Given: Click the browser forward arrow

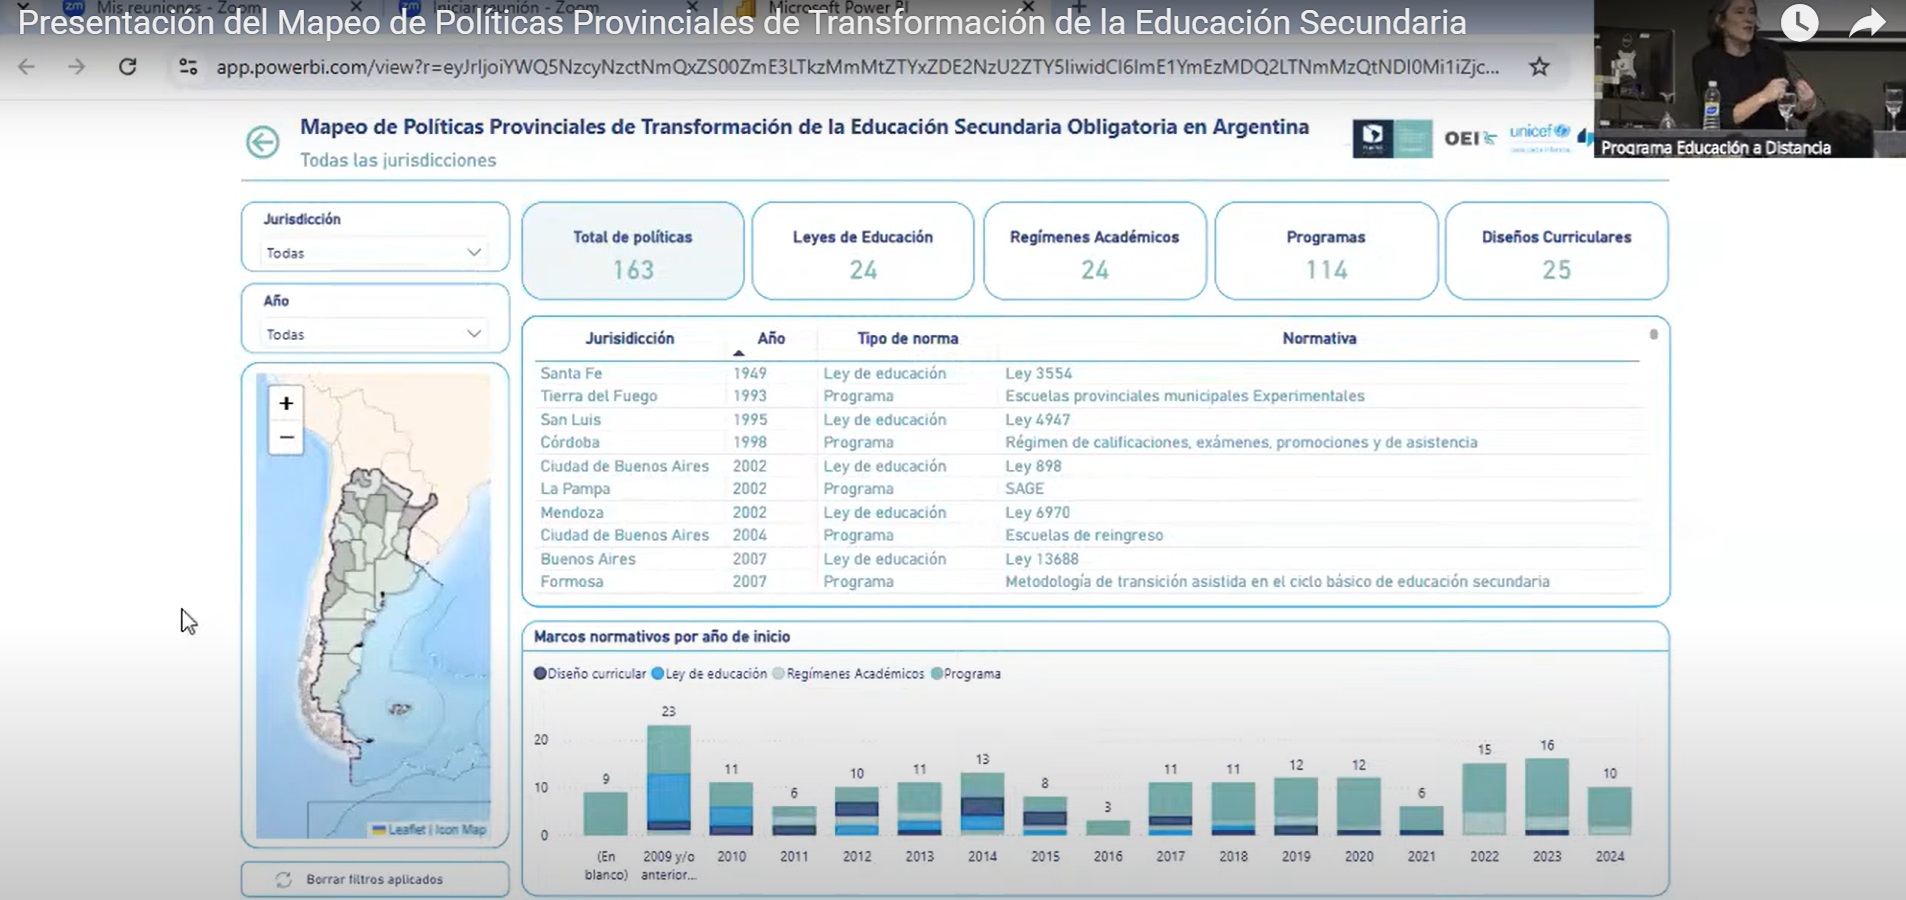Looking at the screenshot, I should [x=76, y=67].
